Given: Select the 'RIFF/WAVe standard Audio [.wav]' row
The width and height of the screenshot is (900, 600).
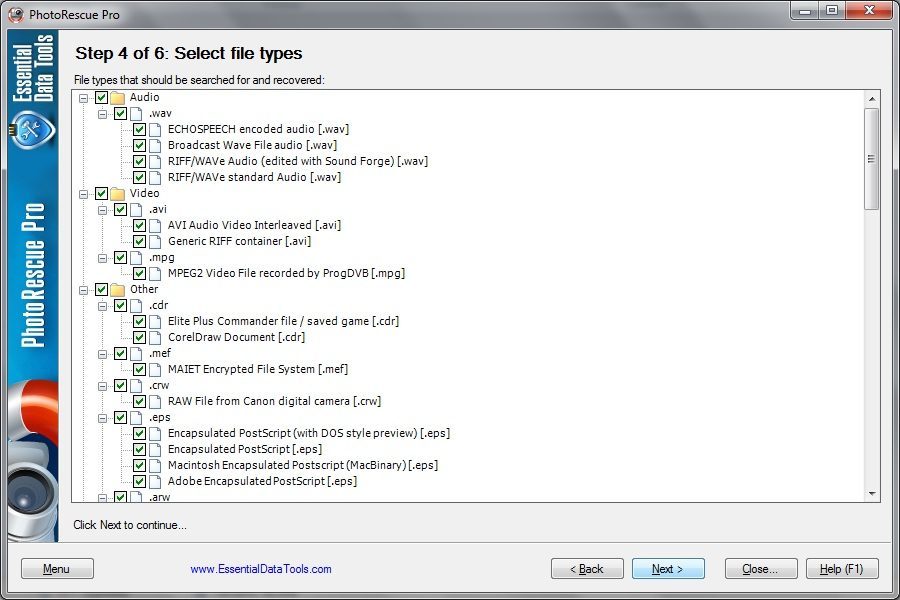Looking at the screenshot, I should point(254,177).
